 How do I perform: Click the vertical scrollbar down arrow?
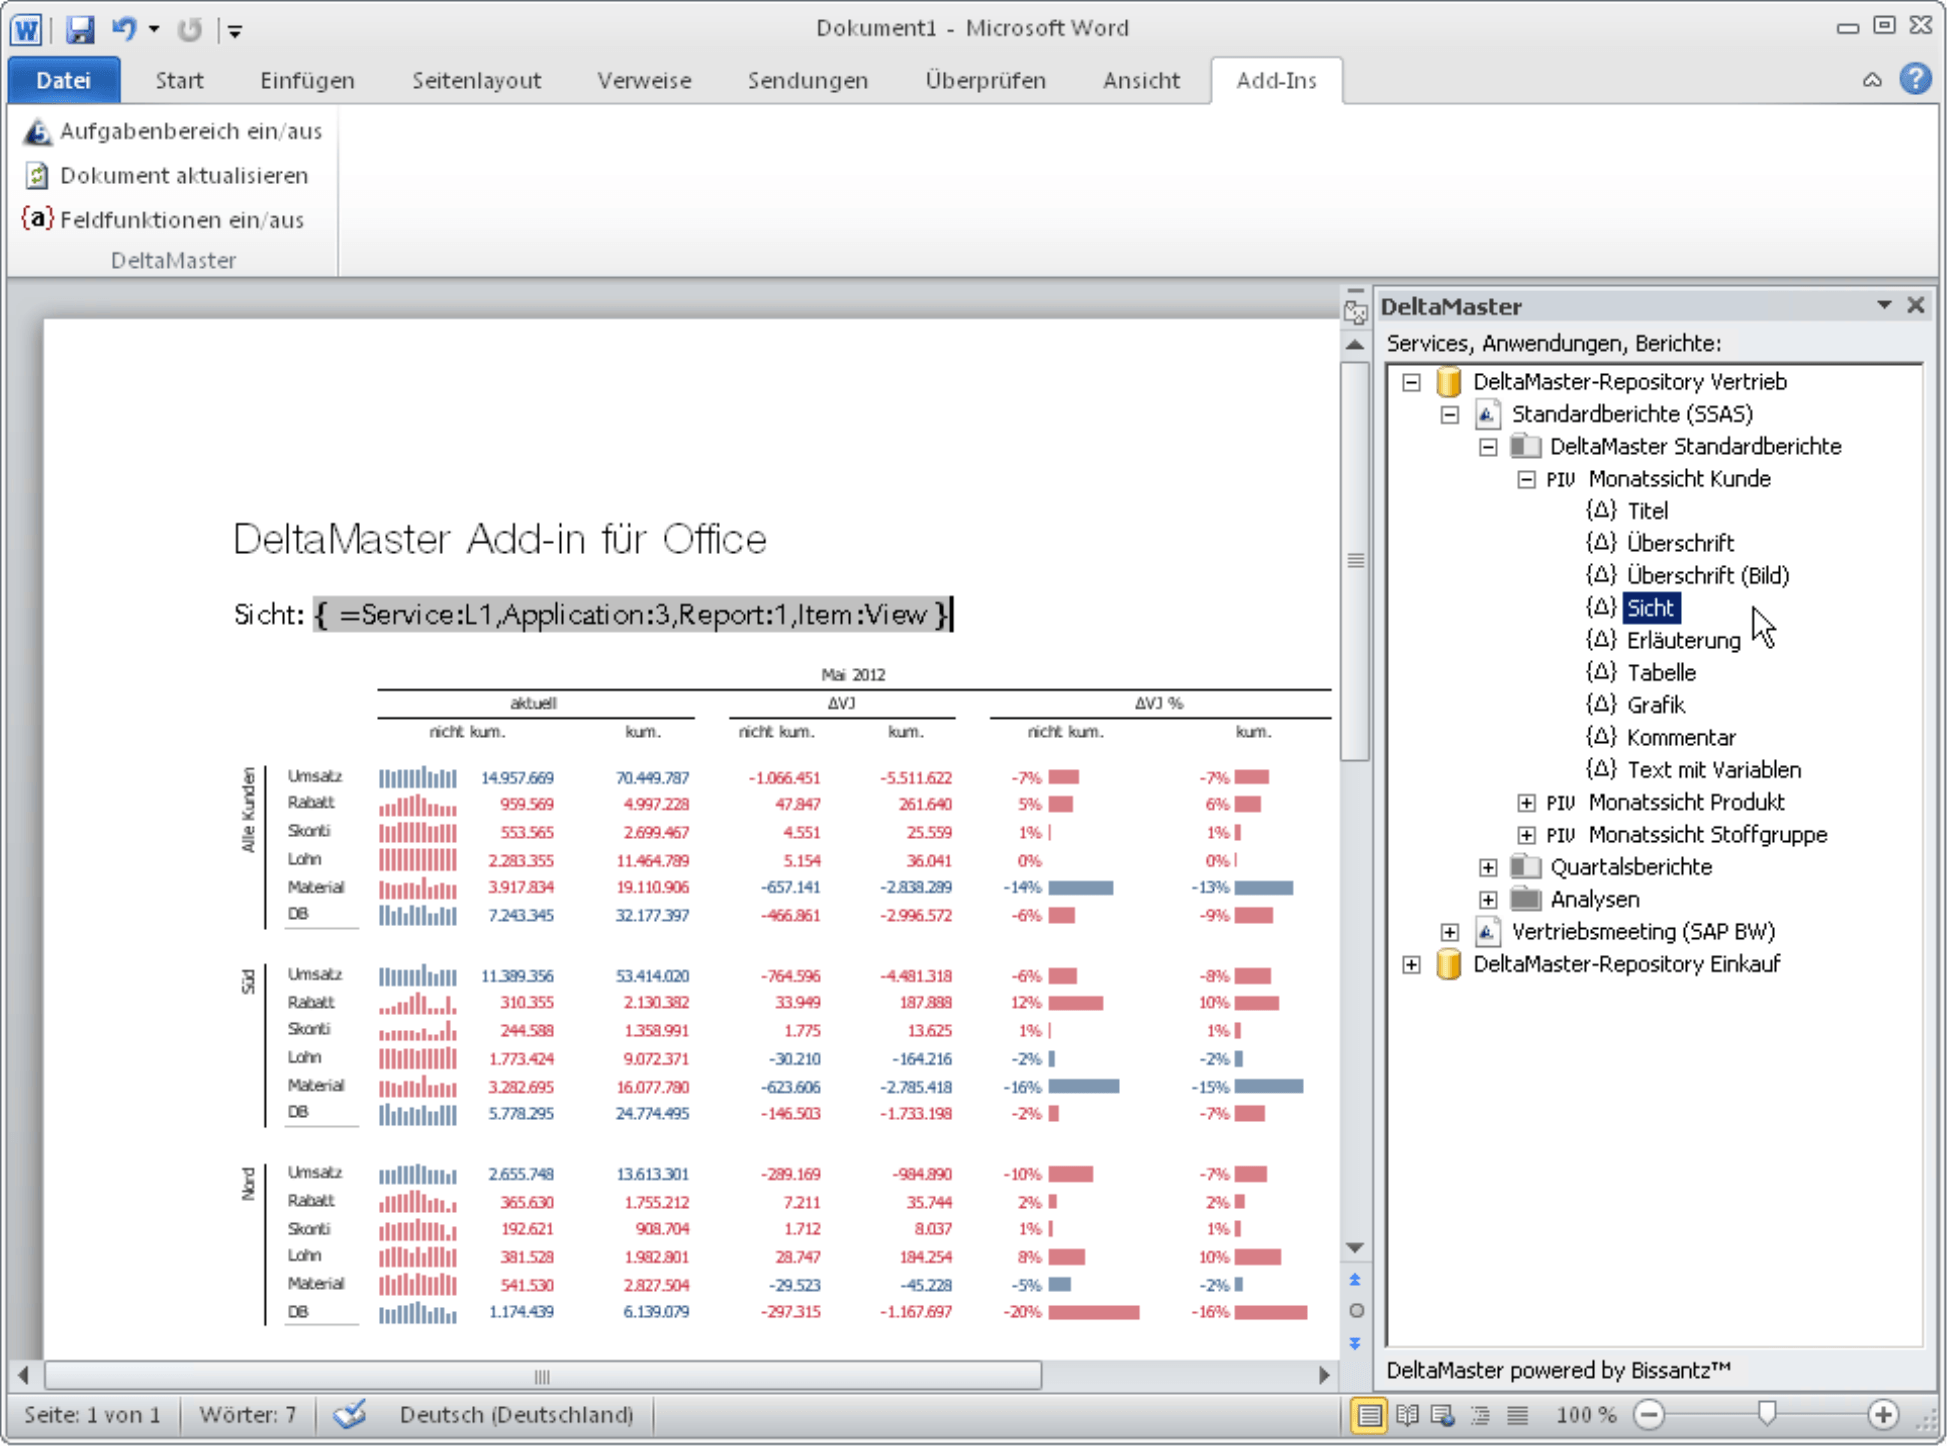[1355, 1248]
